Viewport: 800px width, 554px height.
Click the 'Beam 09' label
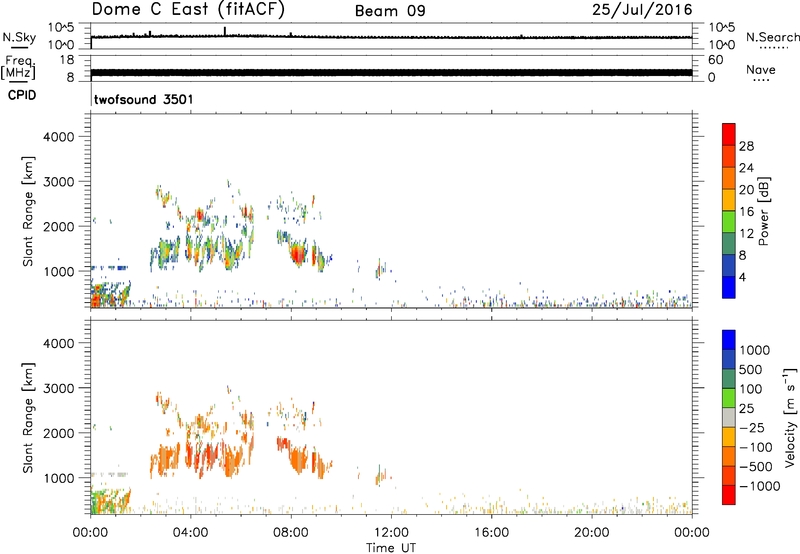pyautogui.click(x=390, y=11)
